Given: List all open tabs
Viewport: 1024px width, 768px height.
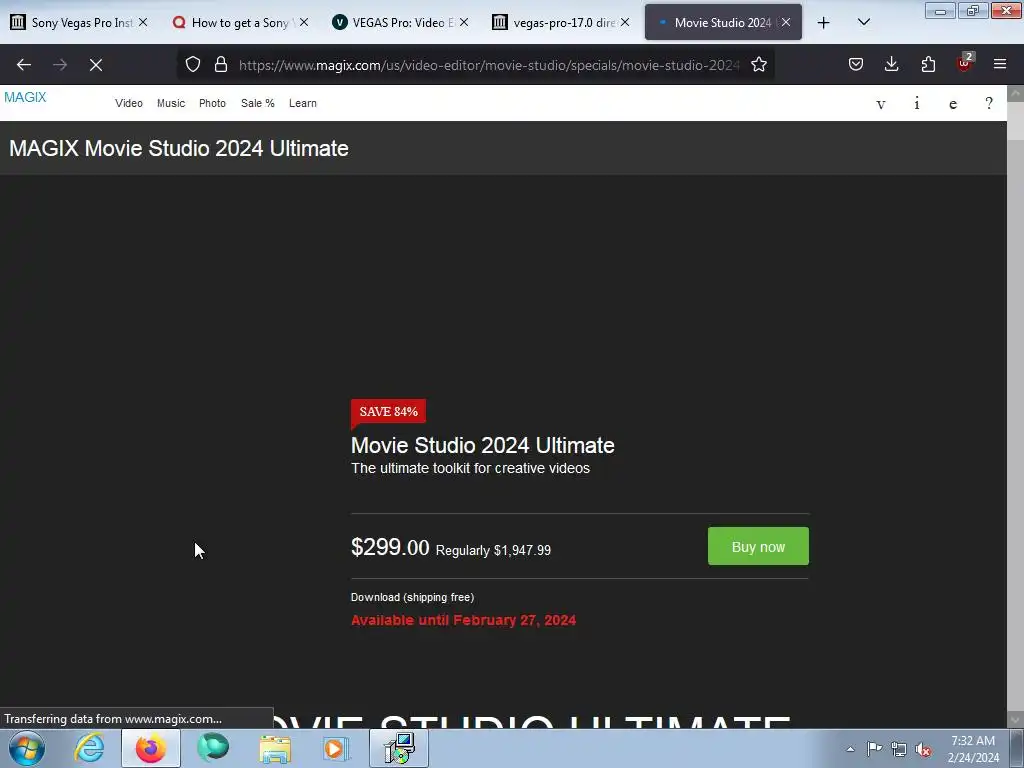Looking at the screenshot, I should (x=863, y=22).
